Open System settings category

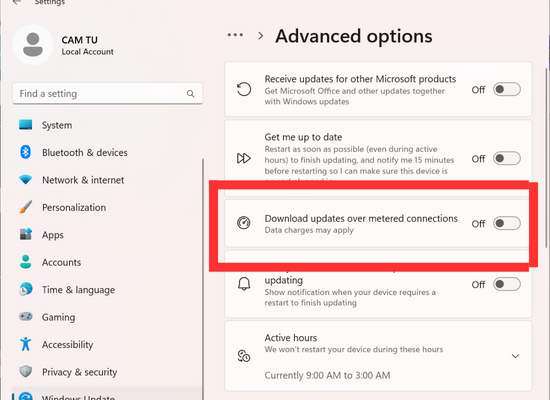point(107,125)
